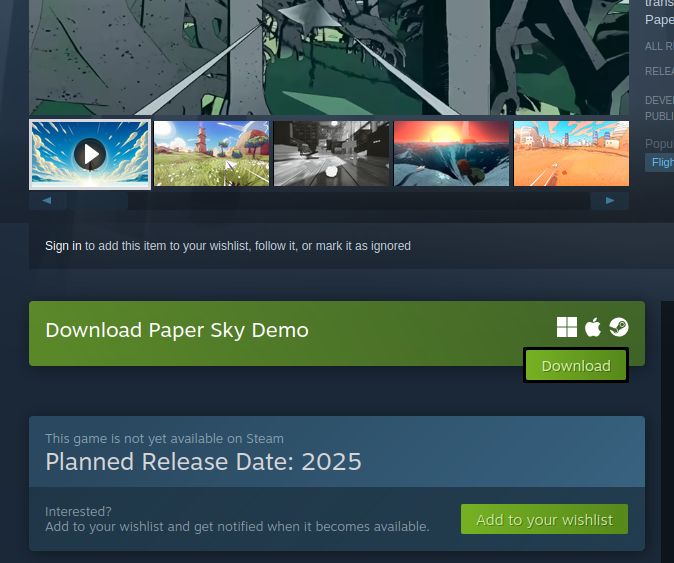Select the orange desert city thumbnail
Image resolution: width=674 pixels, height=563 pixels.
point(571,153)
